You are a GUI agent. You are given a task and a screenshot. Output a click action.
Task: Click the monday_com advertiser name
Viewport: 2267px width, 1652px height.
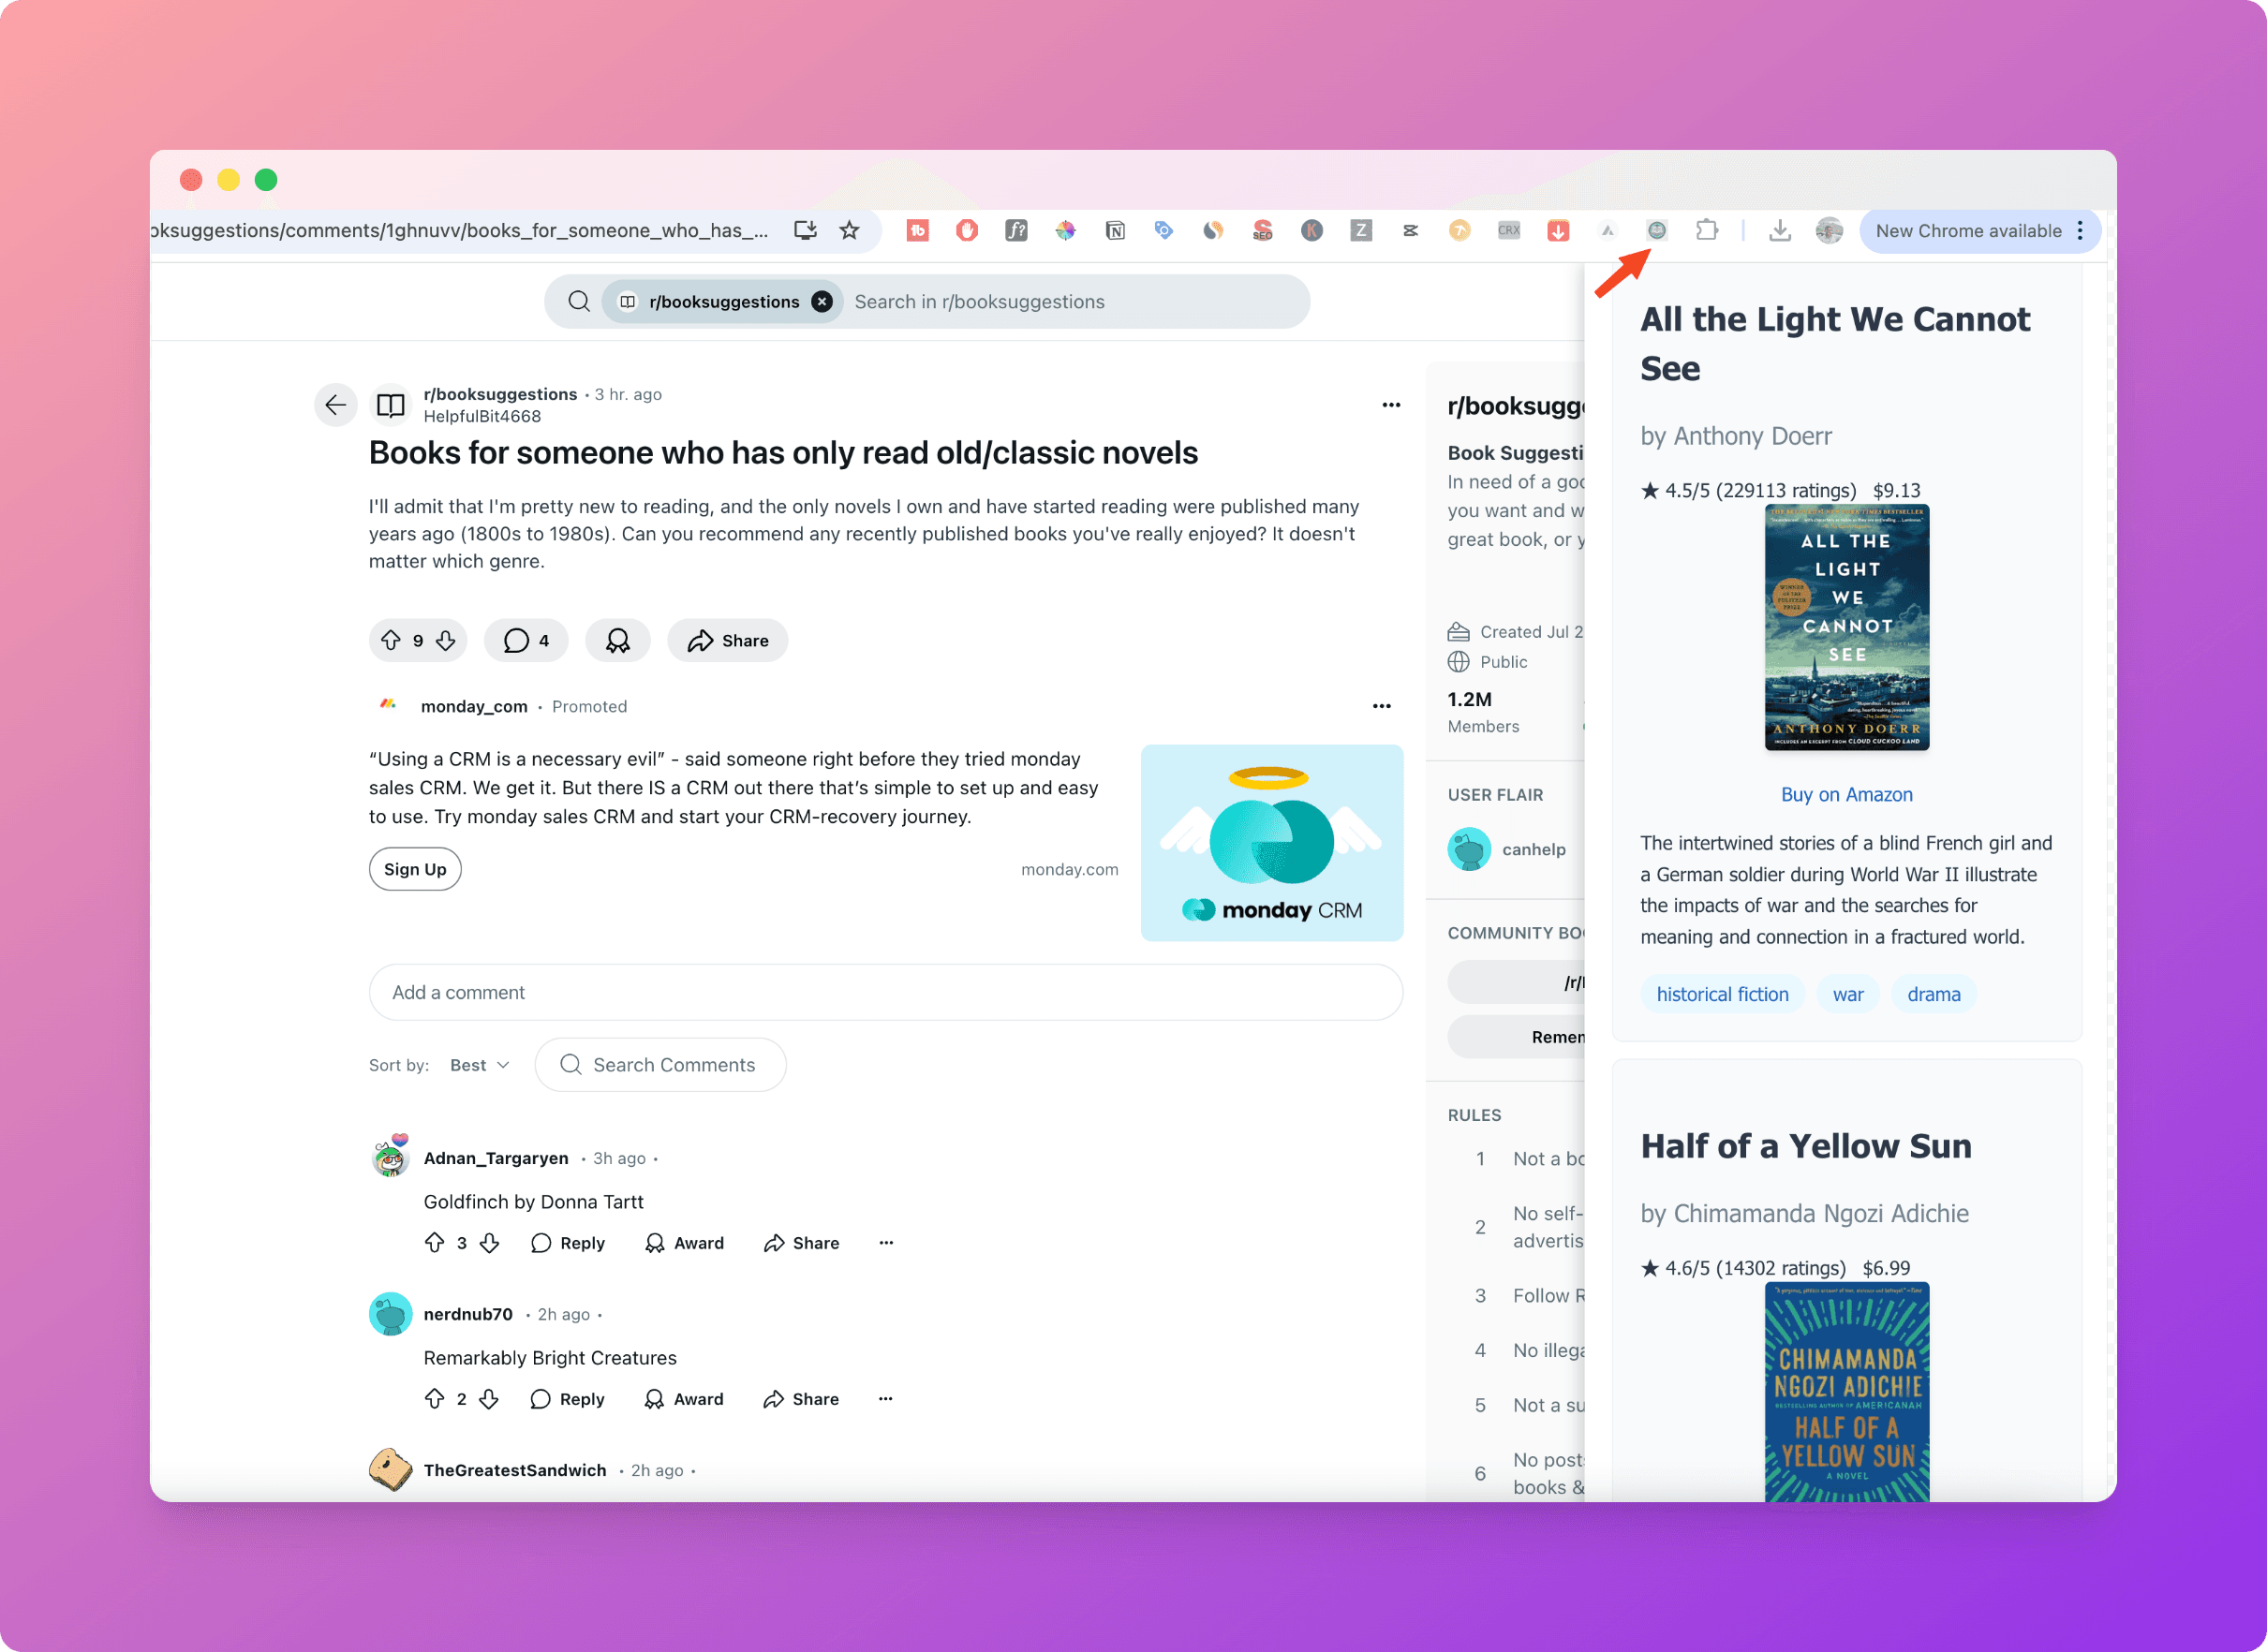474,706
